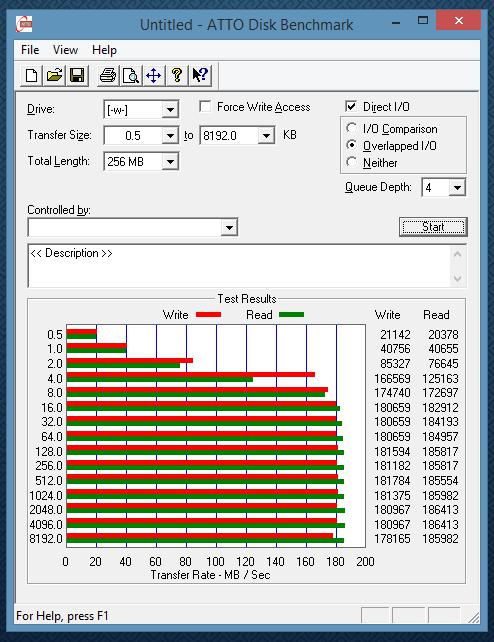Click the four-arrow move toolbar icon

[x=154, y=75]
